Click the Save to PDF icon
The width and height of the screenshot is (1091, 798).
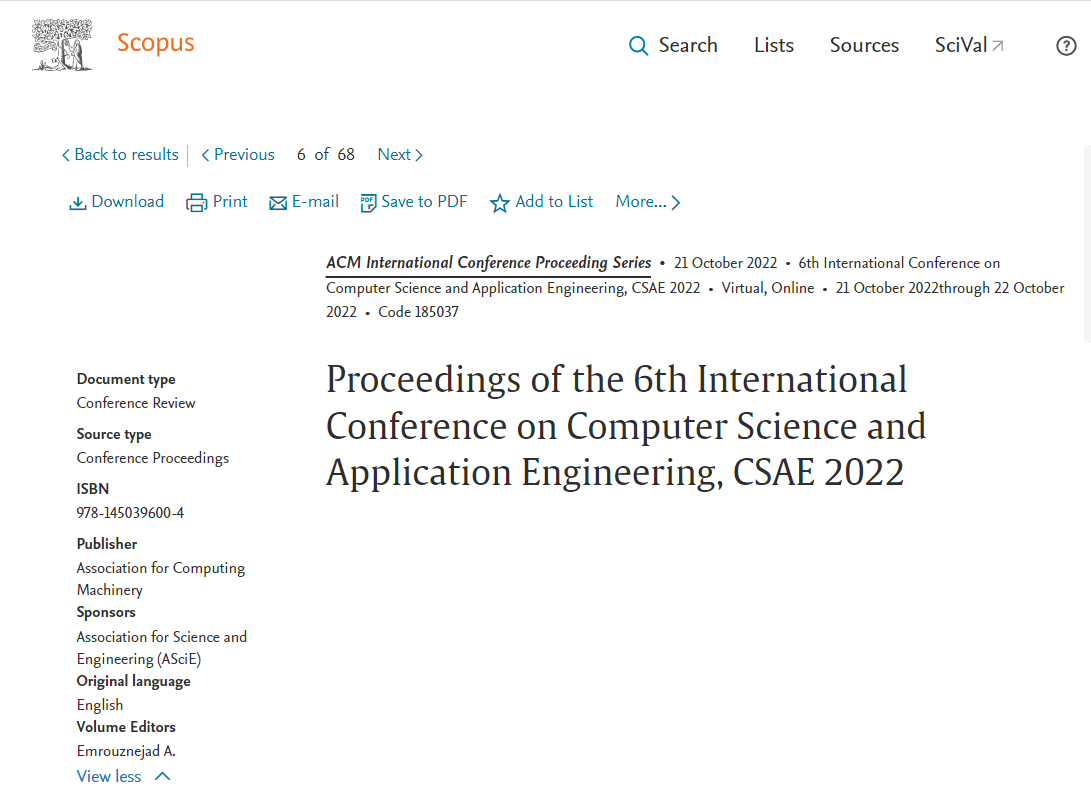[x=369, y=203]
